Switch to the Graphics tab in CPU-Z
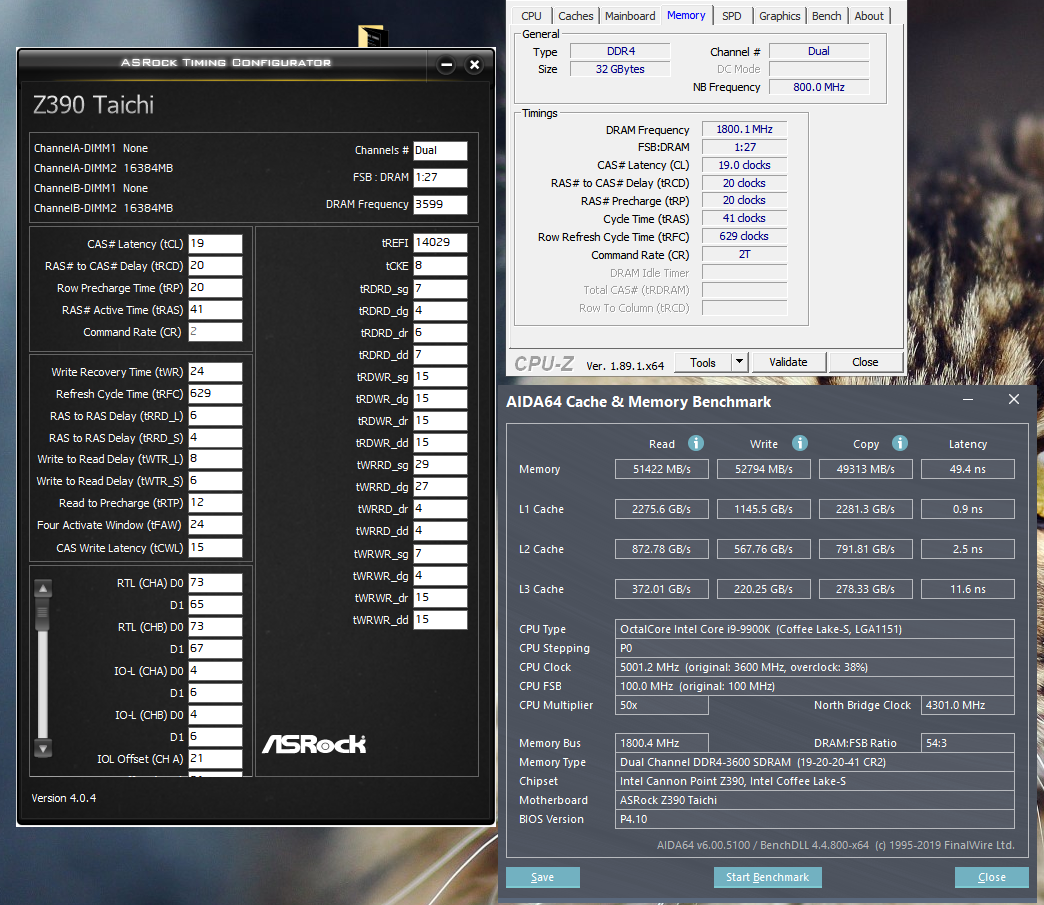Screen dimensions: 1044x905 780,16
